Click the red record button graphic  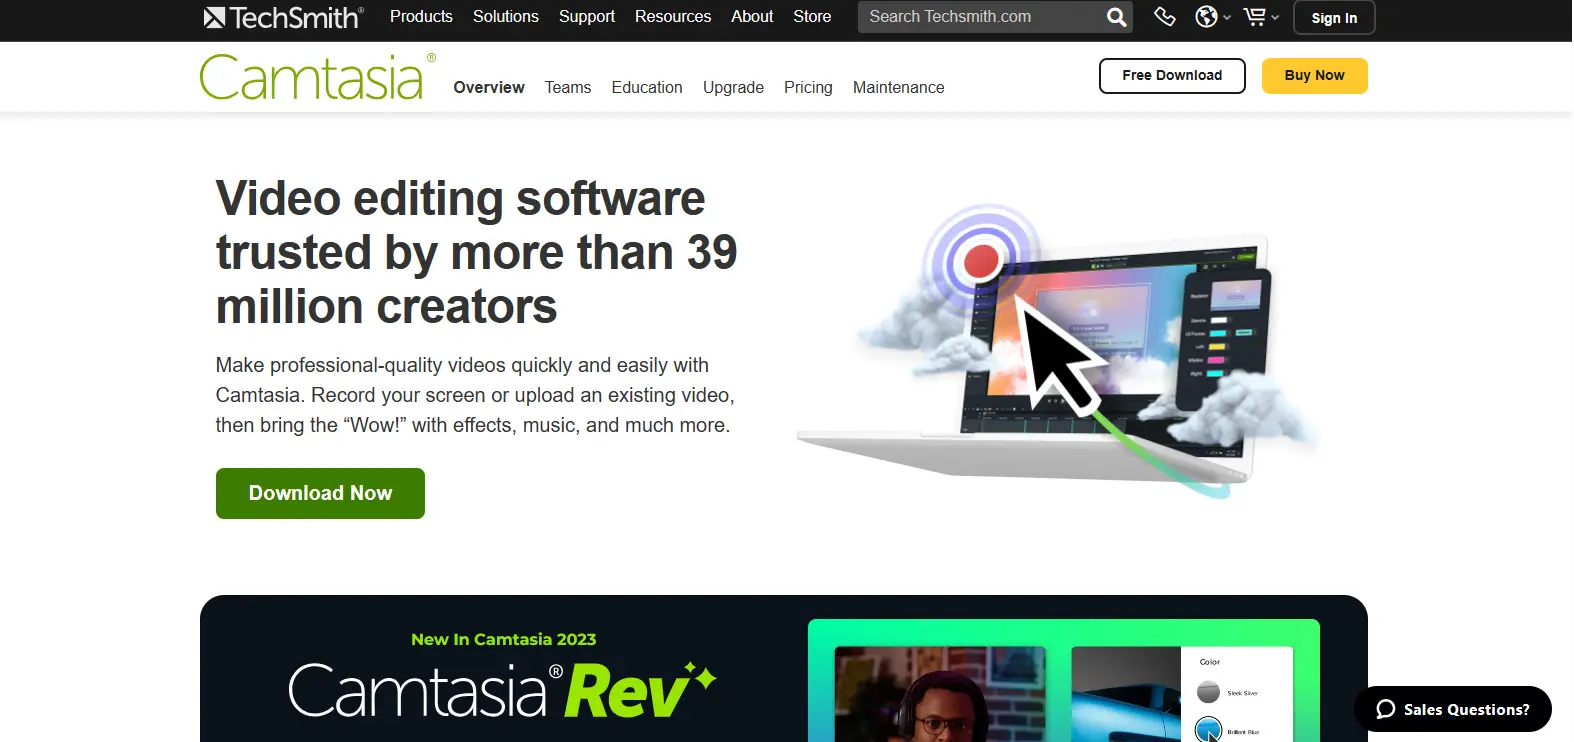981,261
